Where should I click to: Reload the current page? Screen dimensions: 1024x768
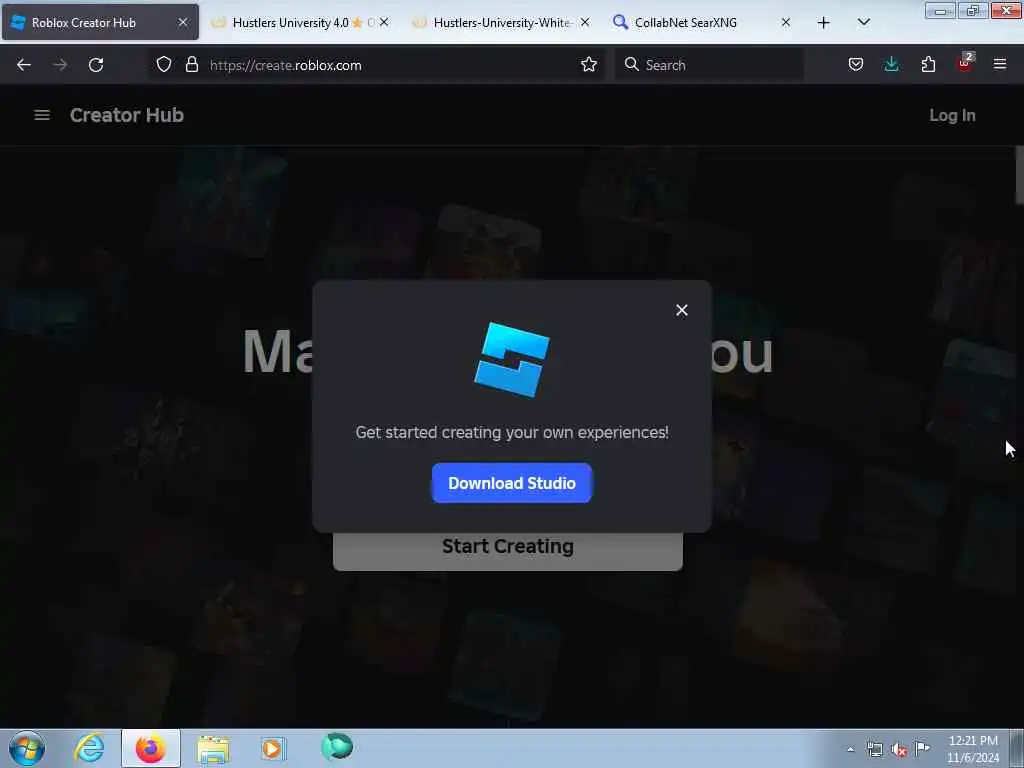click(96, 65)
